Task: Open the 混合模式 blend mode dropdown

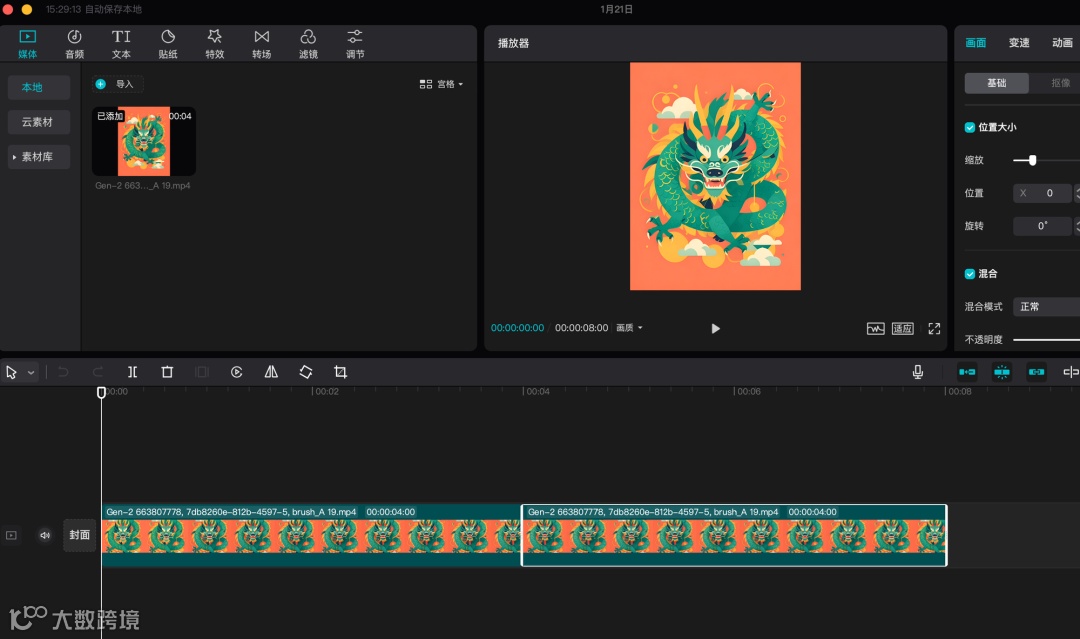Action: [x=1046, y=306]
